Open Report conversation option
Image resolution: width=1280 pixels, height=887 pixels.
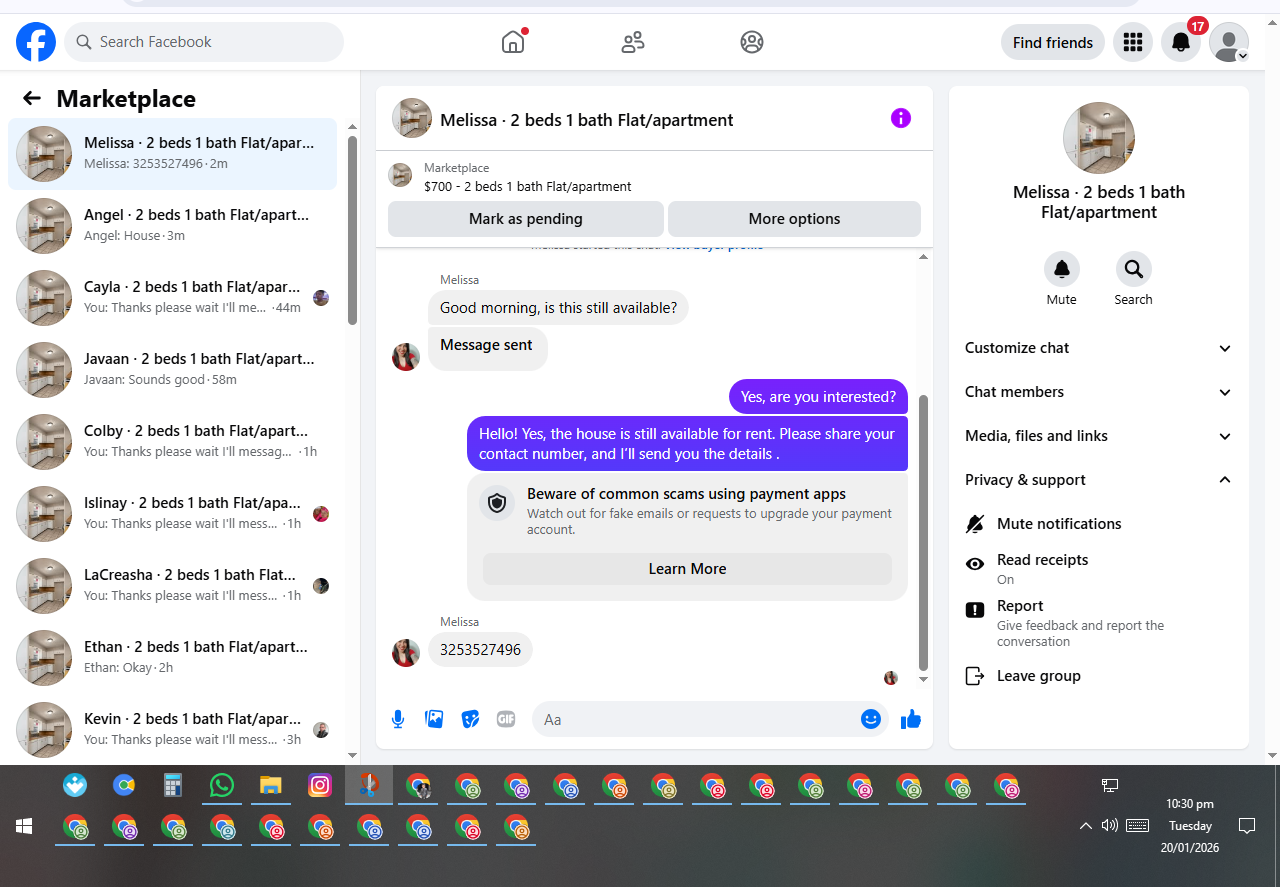1099,623
